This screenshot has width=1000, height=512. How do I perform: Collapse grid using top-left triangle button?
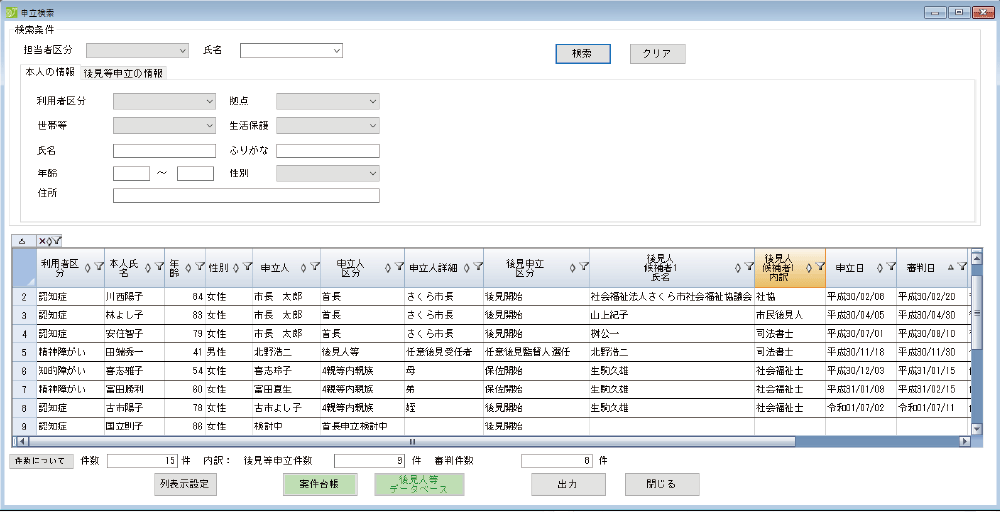(x=22, y=241)
